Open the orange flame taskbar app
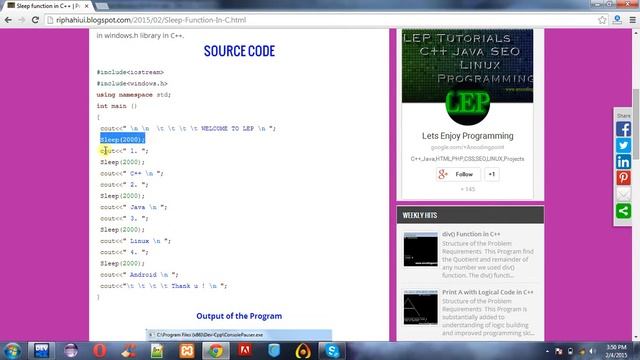This screenshot has height=360, width=640. click(x=303, y=351)
